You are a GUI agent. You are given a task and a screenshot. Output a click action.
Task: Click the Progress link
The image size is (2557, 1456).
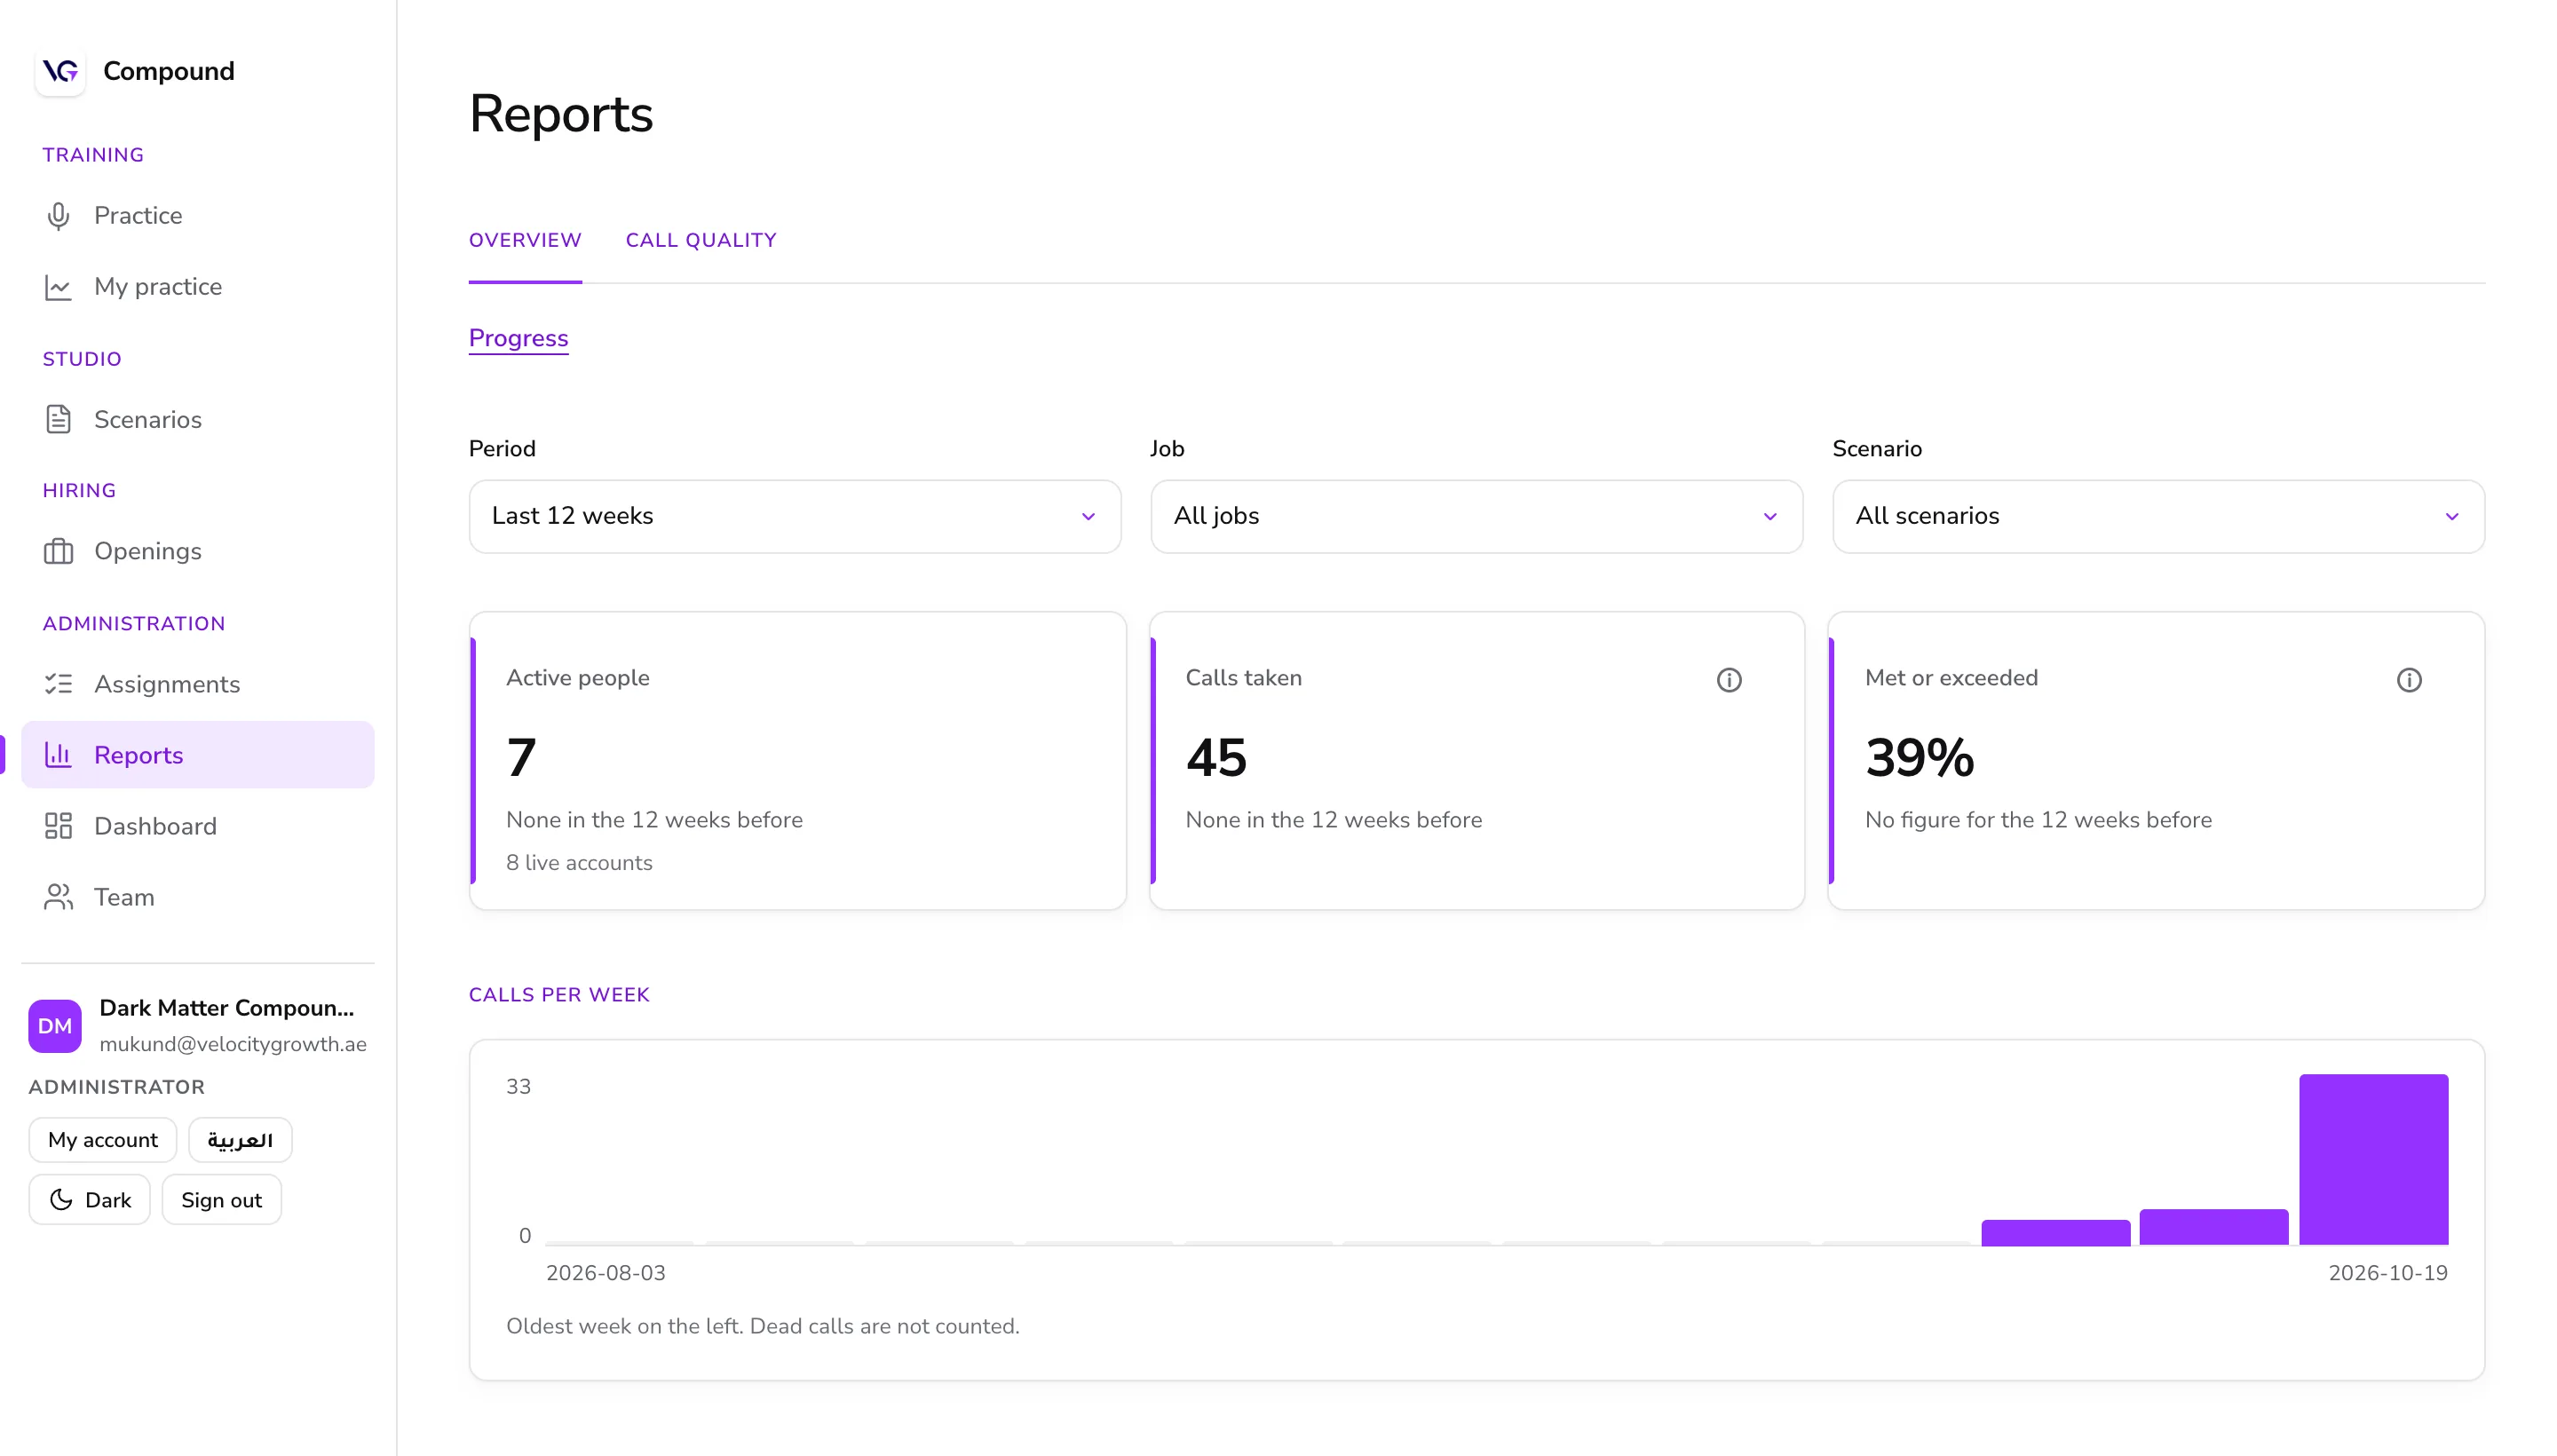pyautogui.click(x=518, y=338)
